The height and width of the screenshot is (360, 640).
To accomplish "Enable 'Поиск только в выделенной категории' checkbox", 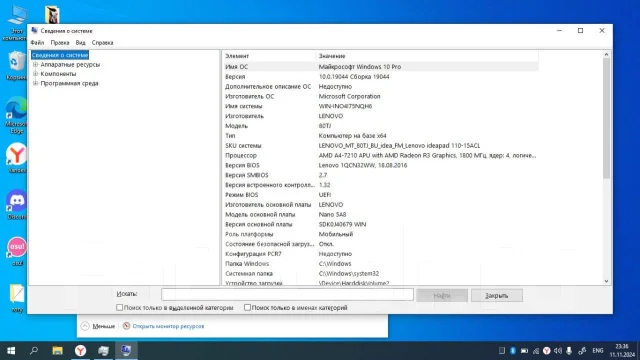I will 119,307.
